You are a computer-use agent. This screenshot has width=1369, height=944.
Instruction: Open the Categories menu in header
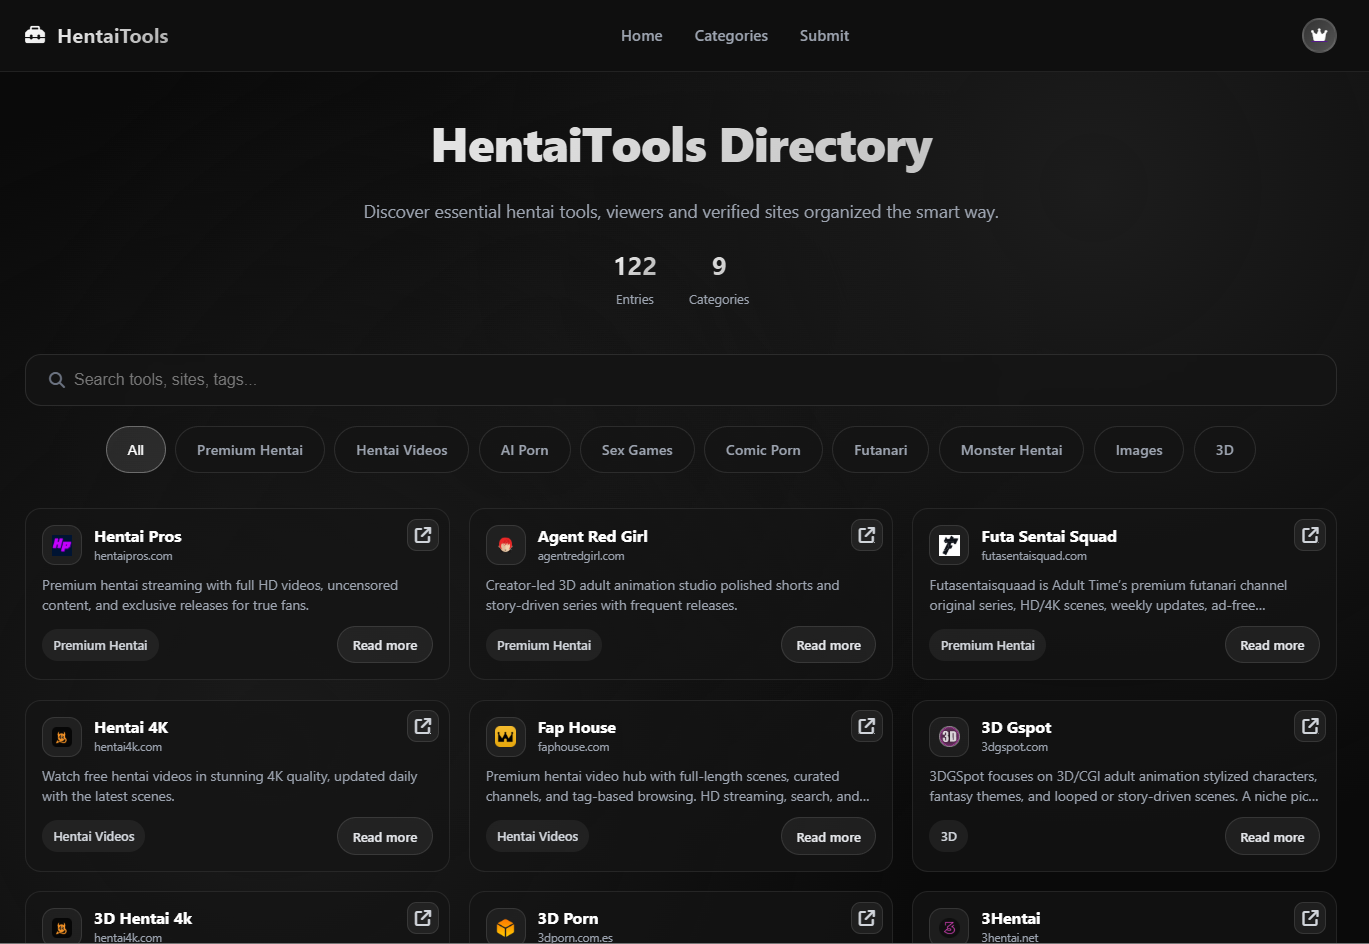pyautogui.click(x=731, y=36)
